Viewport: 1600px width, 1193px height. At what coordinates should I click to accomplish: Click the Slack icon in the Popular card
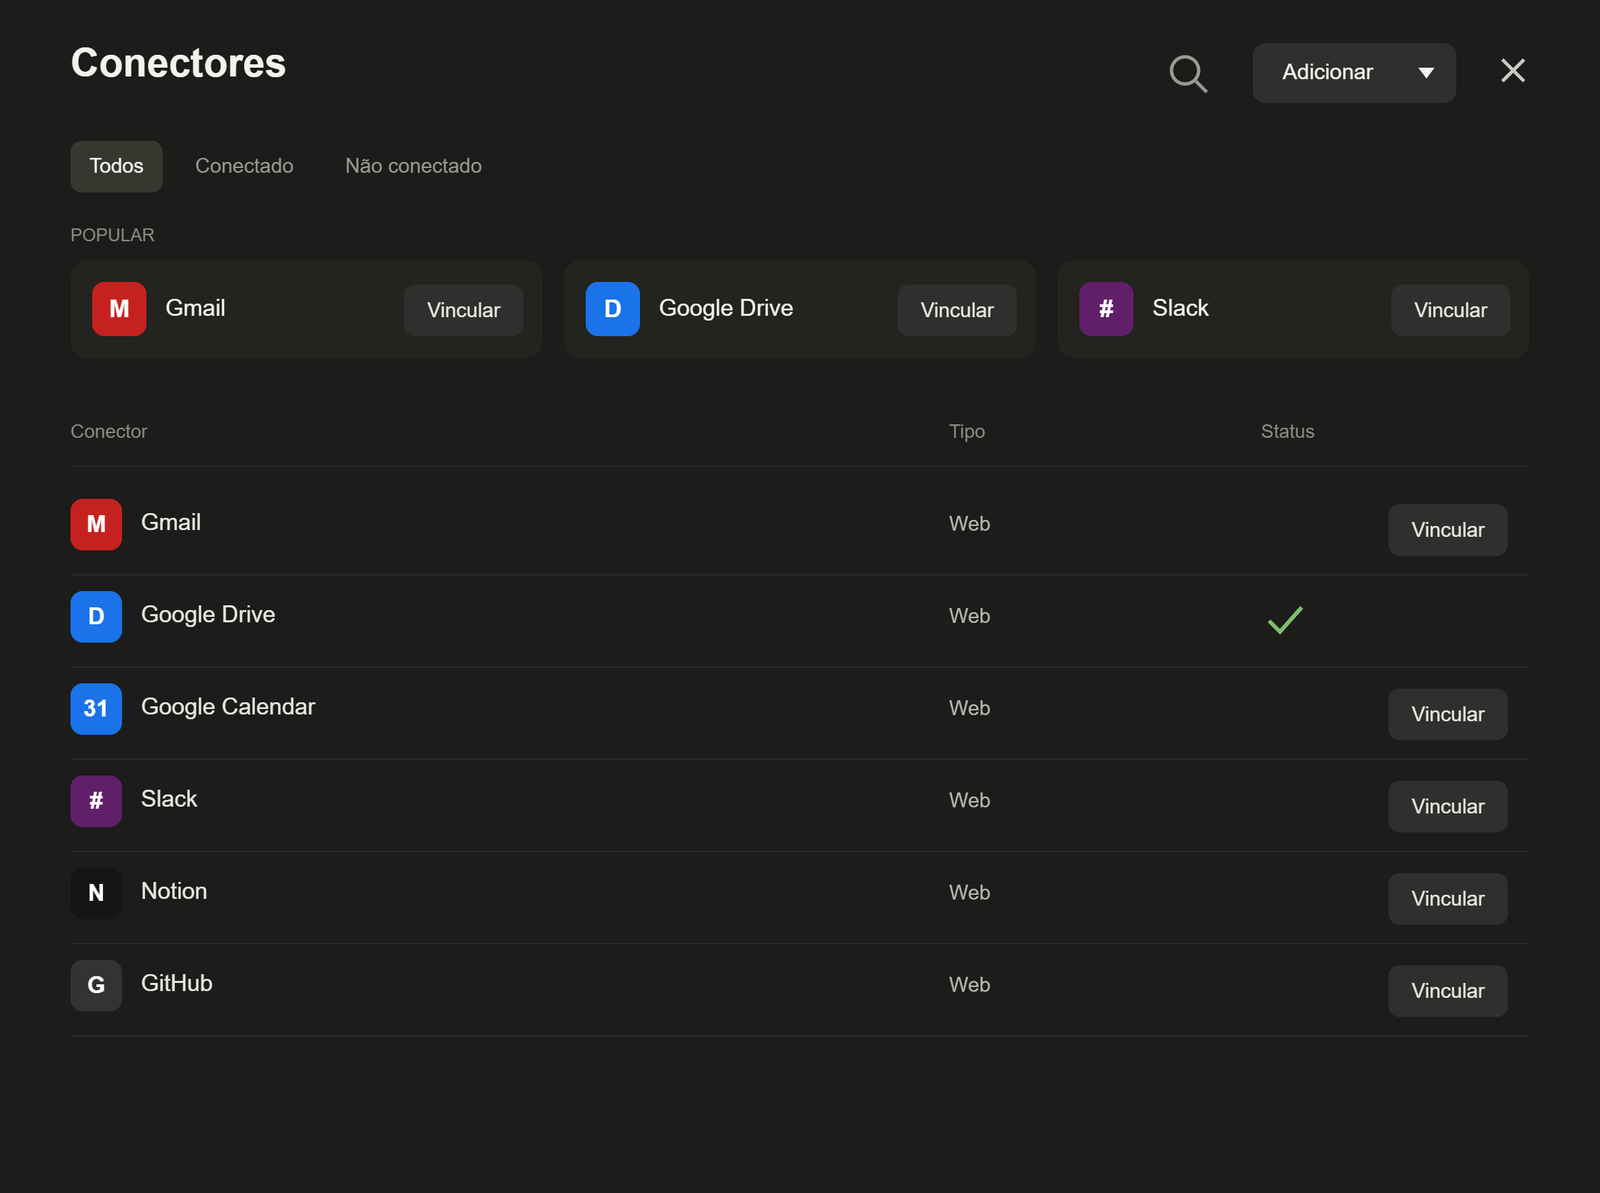pos(1106,309)
